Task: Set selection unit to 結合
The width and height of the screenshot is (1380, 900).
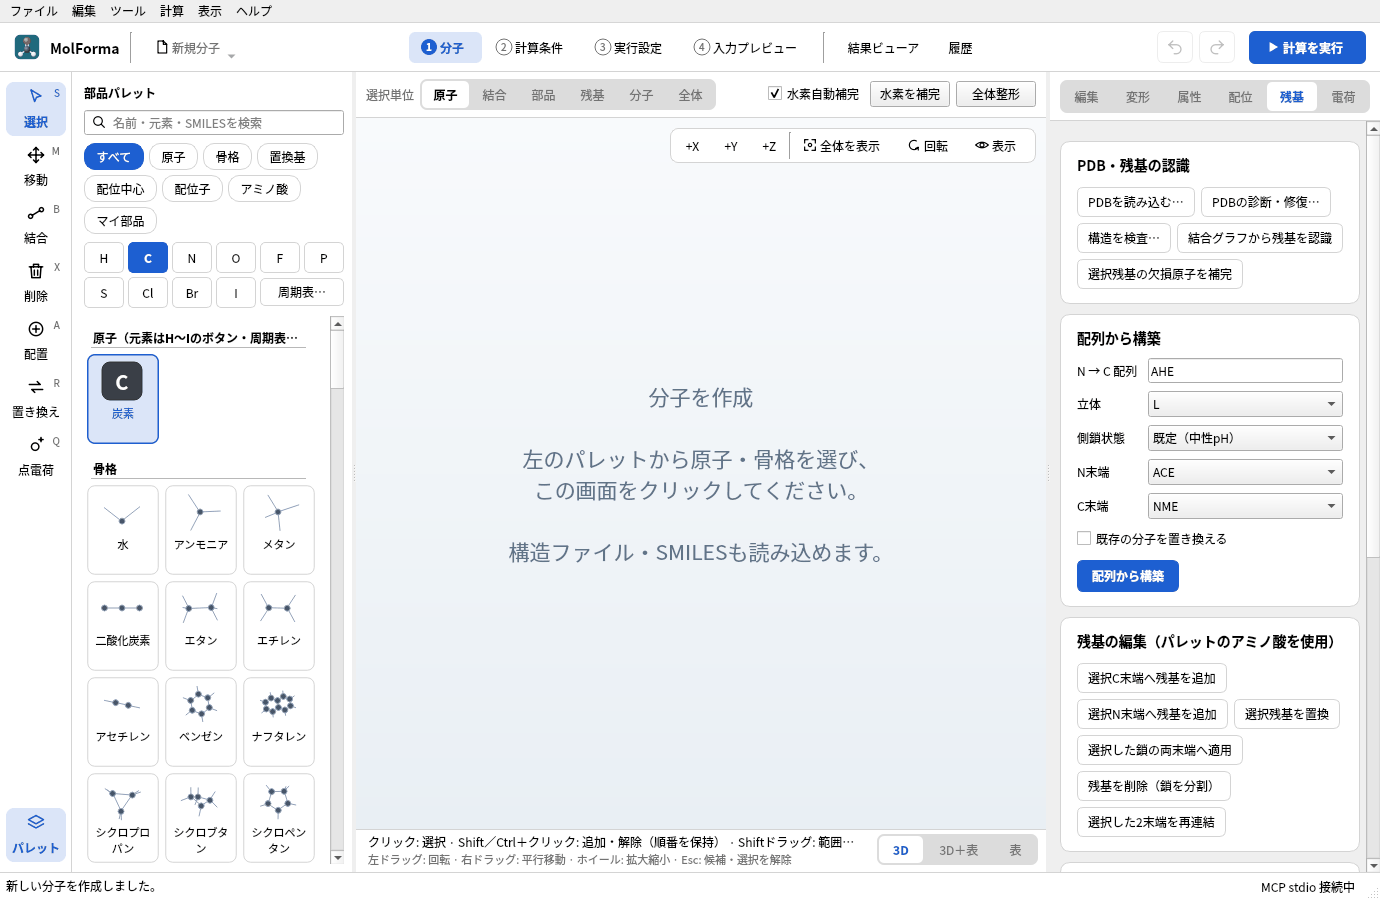Action: pyautogui.click(x=494, y=95)
